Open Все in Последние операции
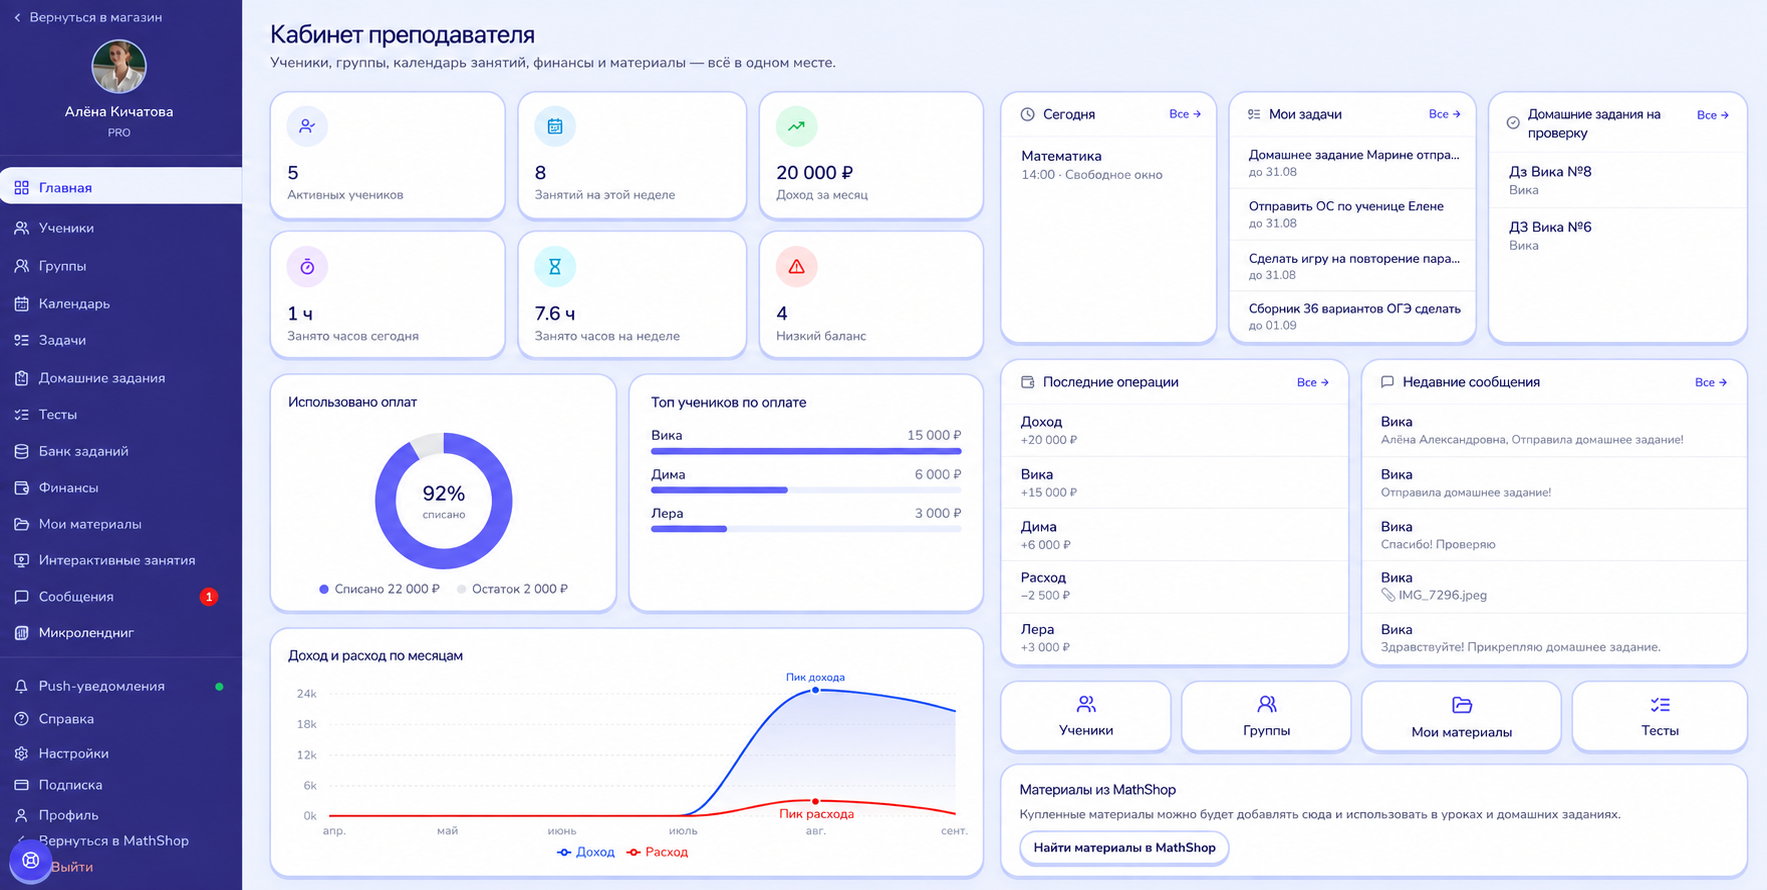The width and height of the screenshot is (1767, 890). pyautogui.click(x=1313, y=382)
